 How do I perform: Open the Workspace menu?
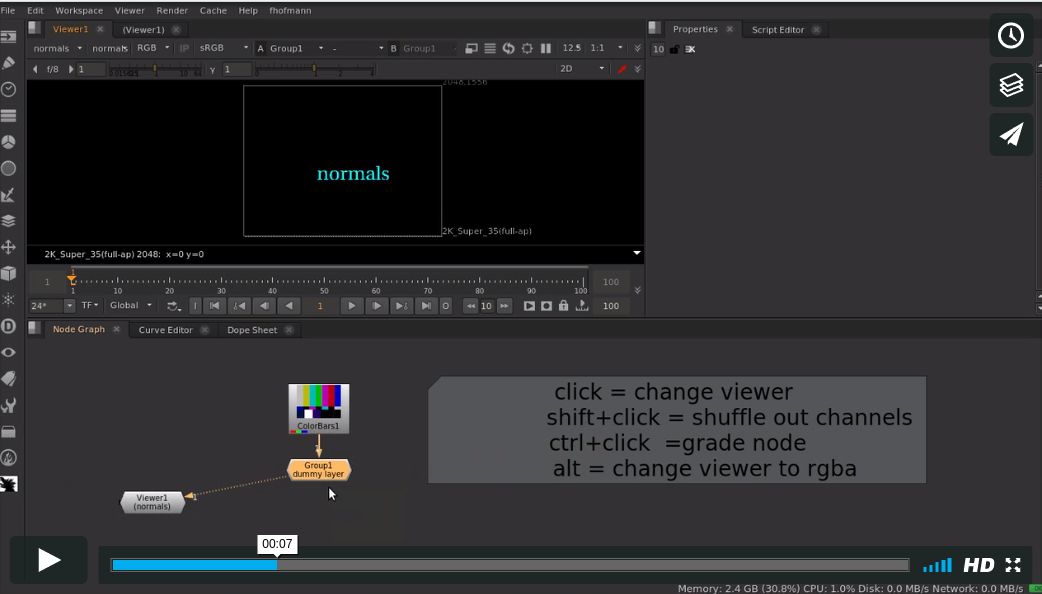tap(80, 10)
